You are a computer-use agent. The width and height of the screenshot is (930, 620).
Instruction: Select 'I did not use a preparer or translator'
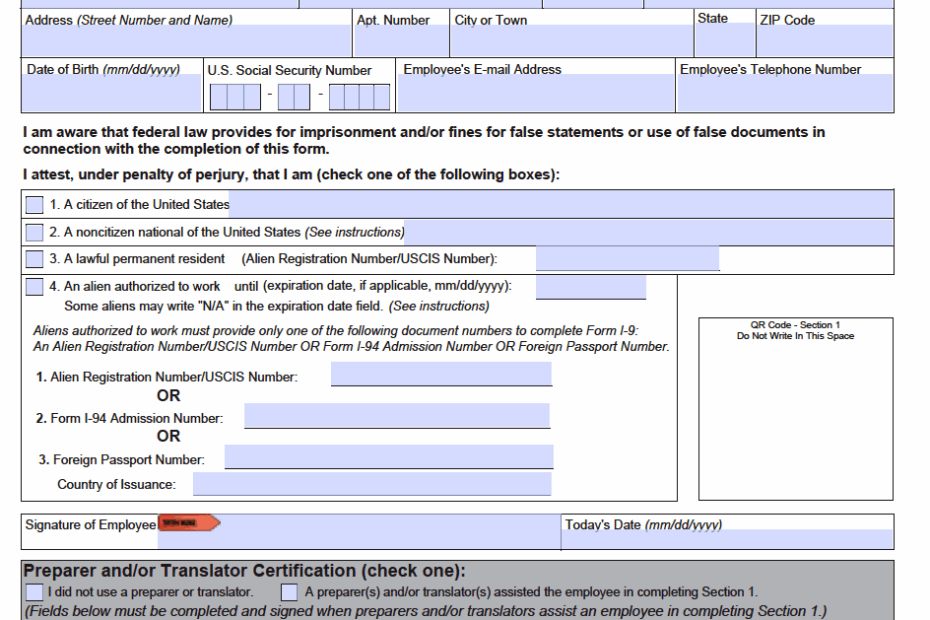point(33,591)
